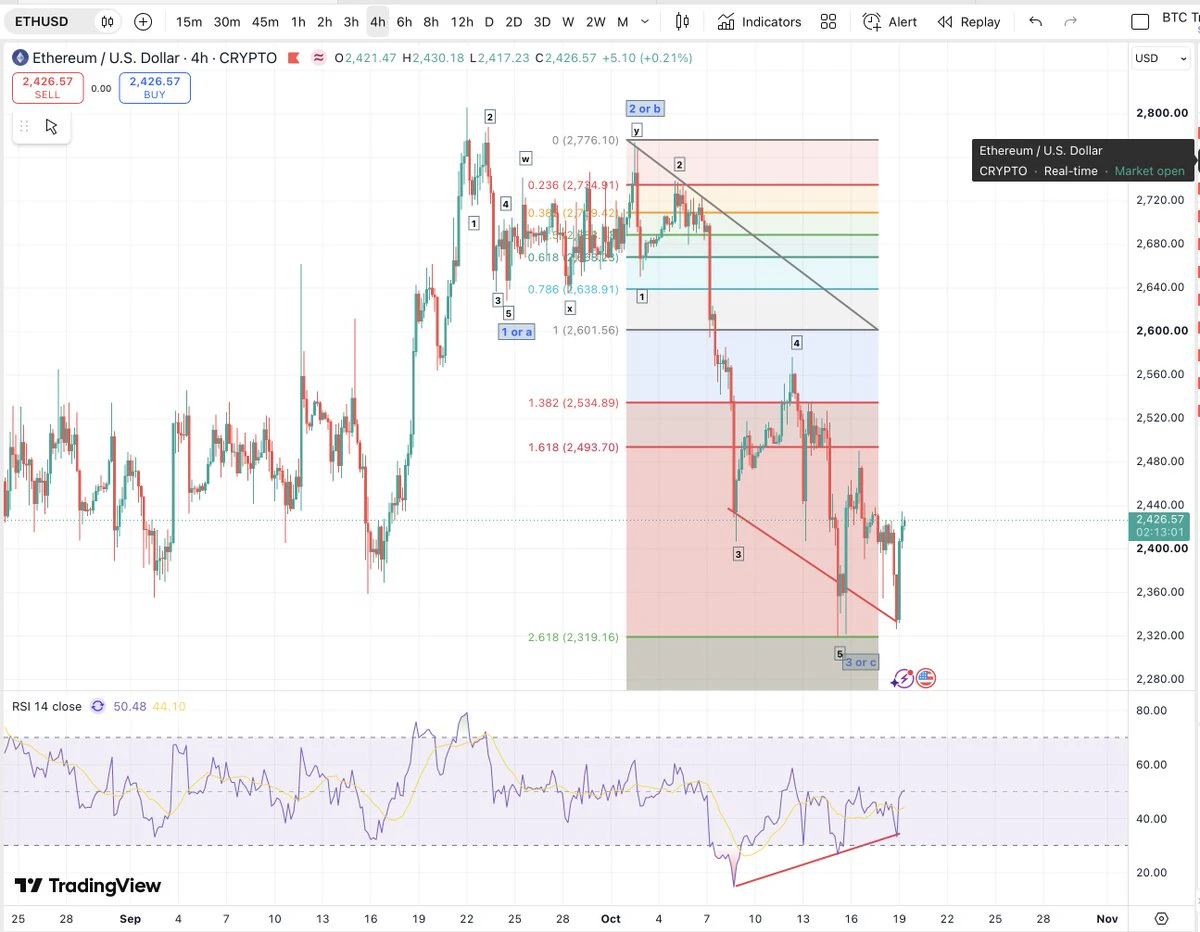Open the indicator templates grid icon
Viewport: 1200px width, 932px height.
pyautogui.click(x=828, y=21)
